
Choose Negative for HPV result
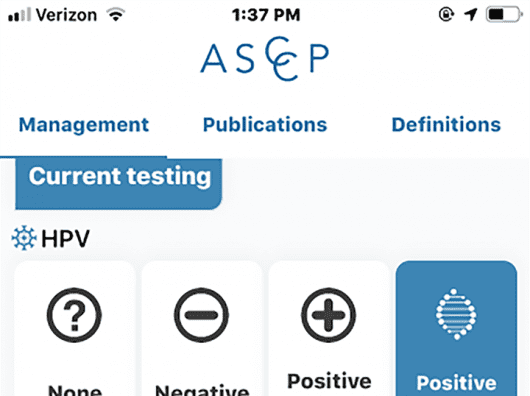[x=202, y=328]
